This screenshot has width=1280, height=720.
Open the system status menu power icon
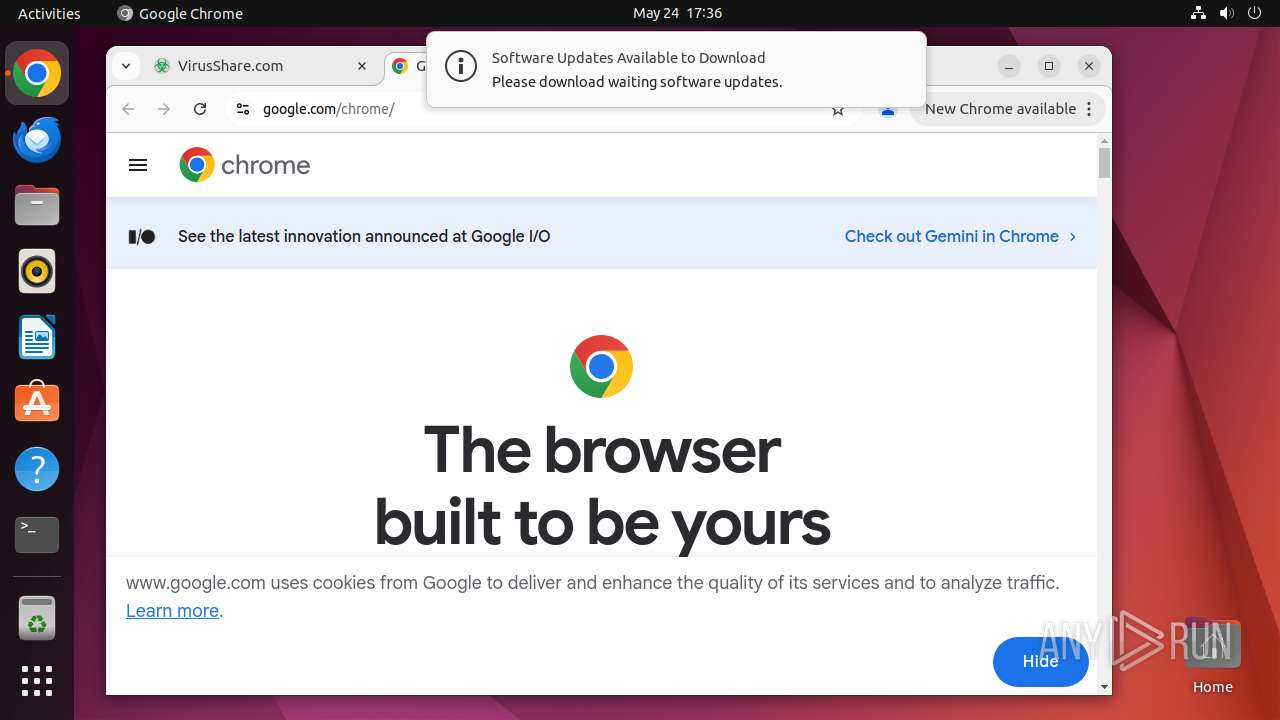click(1255, 13)
